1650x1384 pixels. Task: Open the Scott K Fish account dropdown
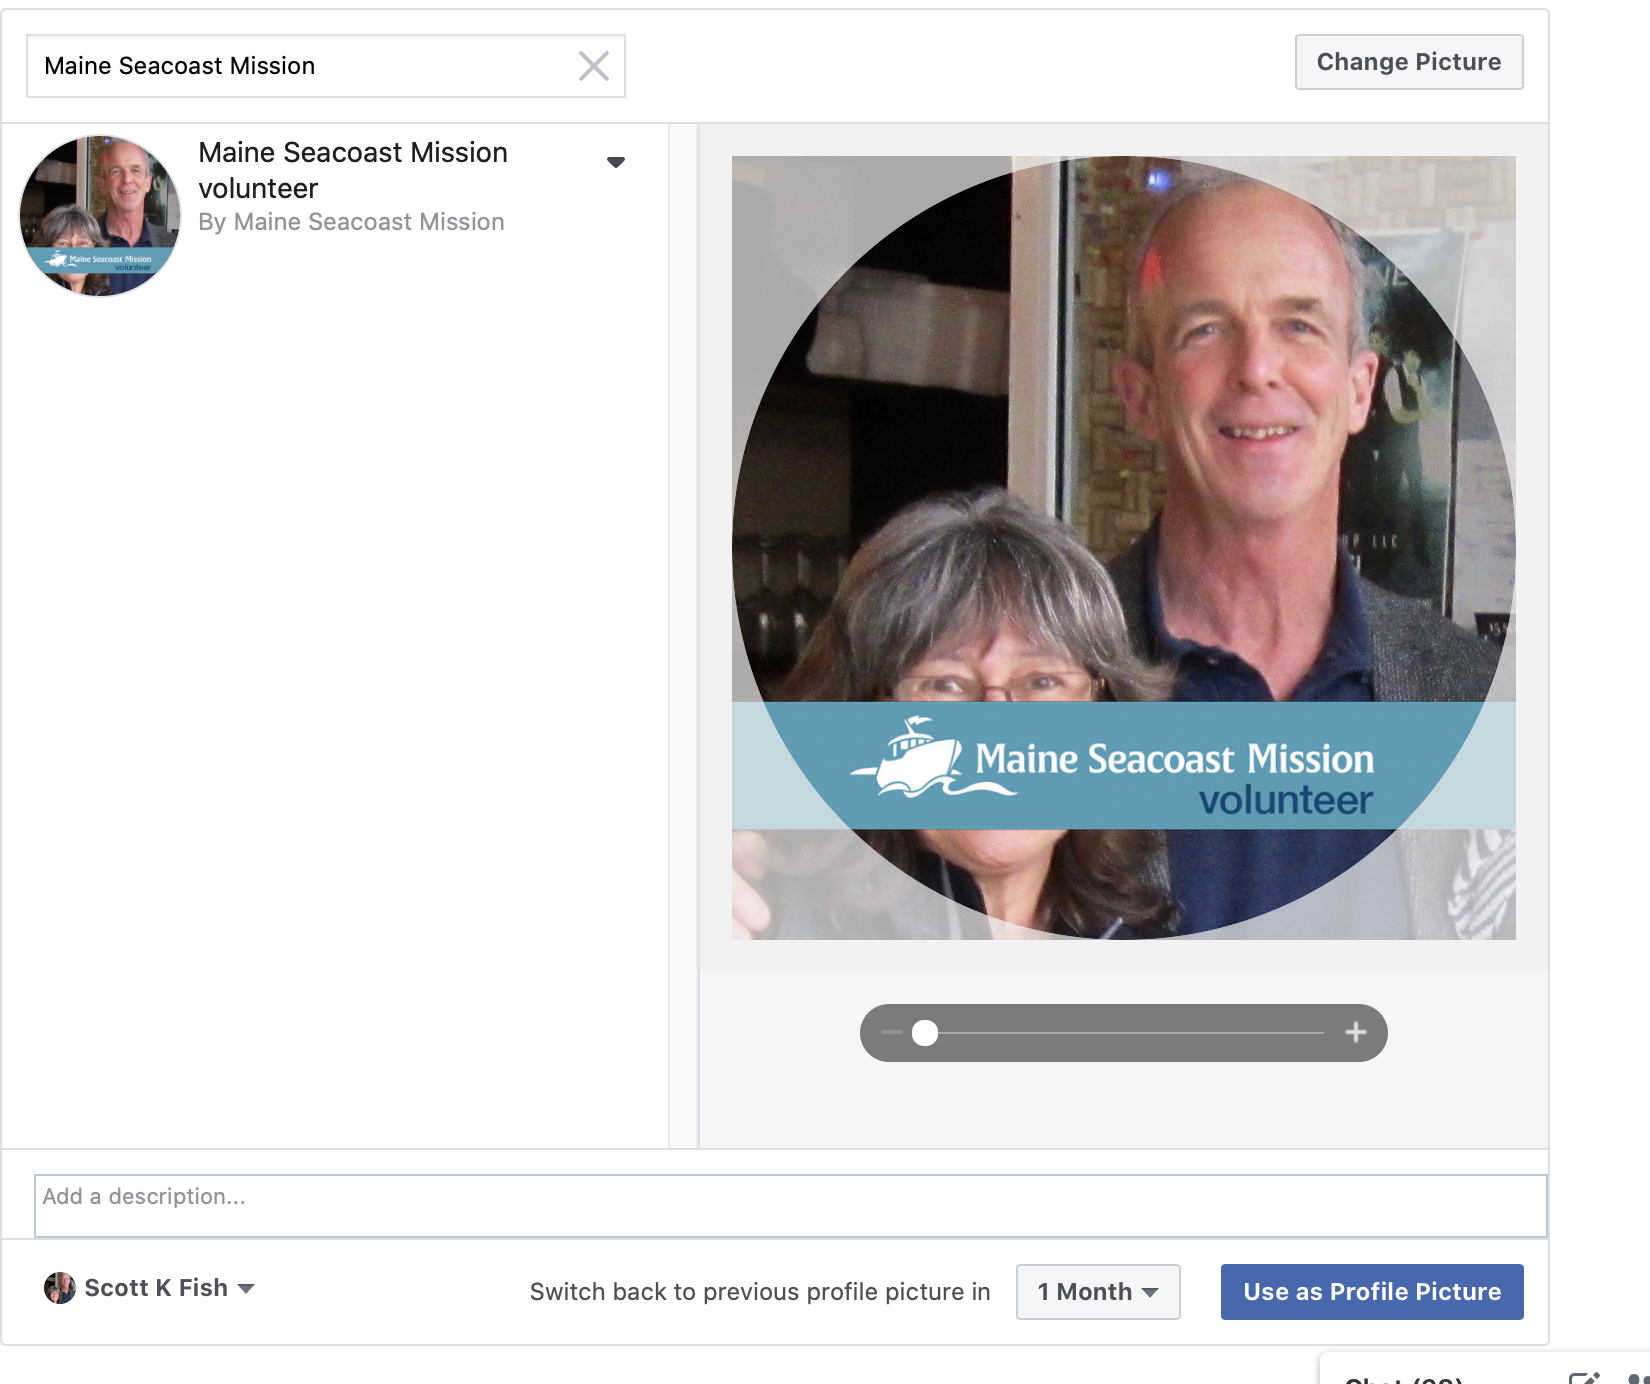pyautogui.click(x=246, y=1288)
